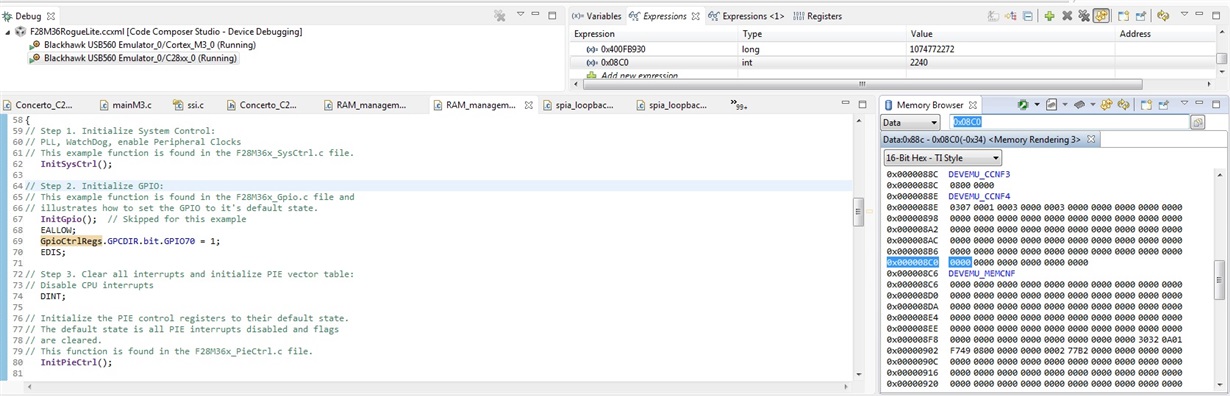Select expression 0x400FB930 row
The width and height of the screenshot is (1230, 396).
tap(893, 48)
